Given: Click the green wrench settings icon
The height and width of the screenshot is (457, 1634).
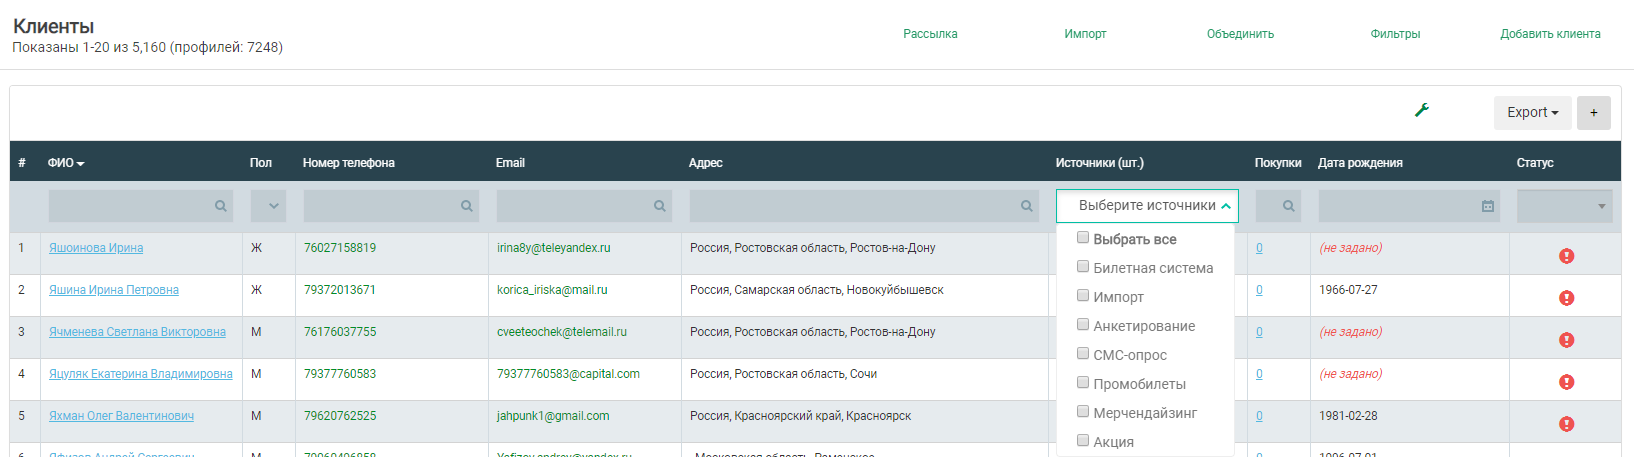Looking at the screenshot, I should [1421, 111].
